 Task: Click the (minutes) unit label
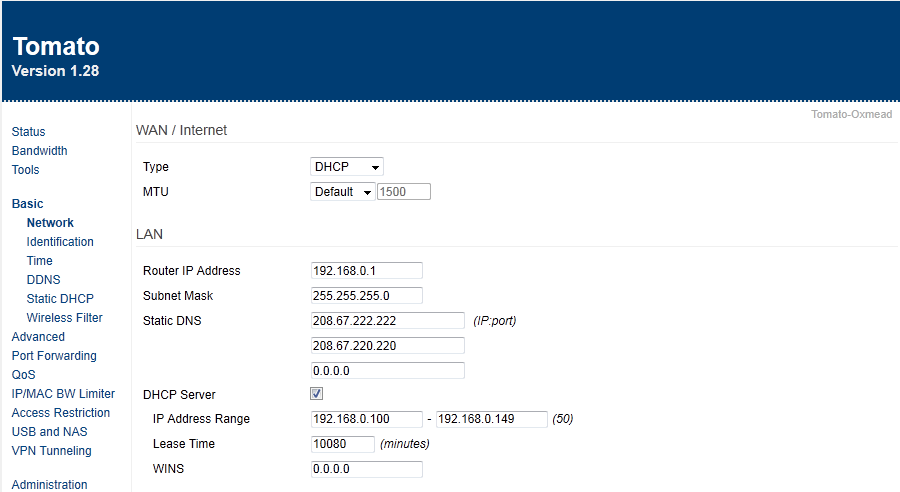405,444
